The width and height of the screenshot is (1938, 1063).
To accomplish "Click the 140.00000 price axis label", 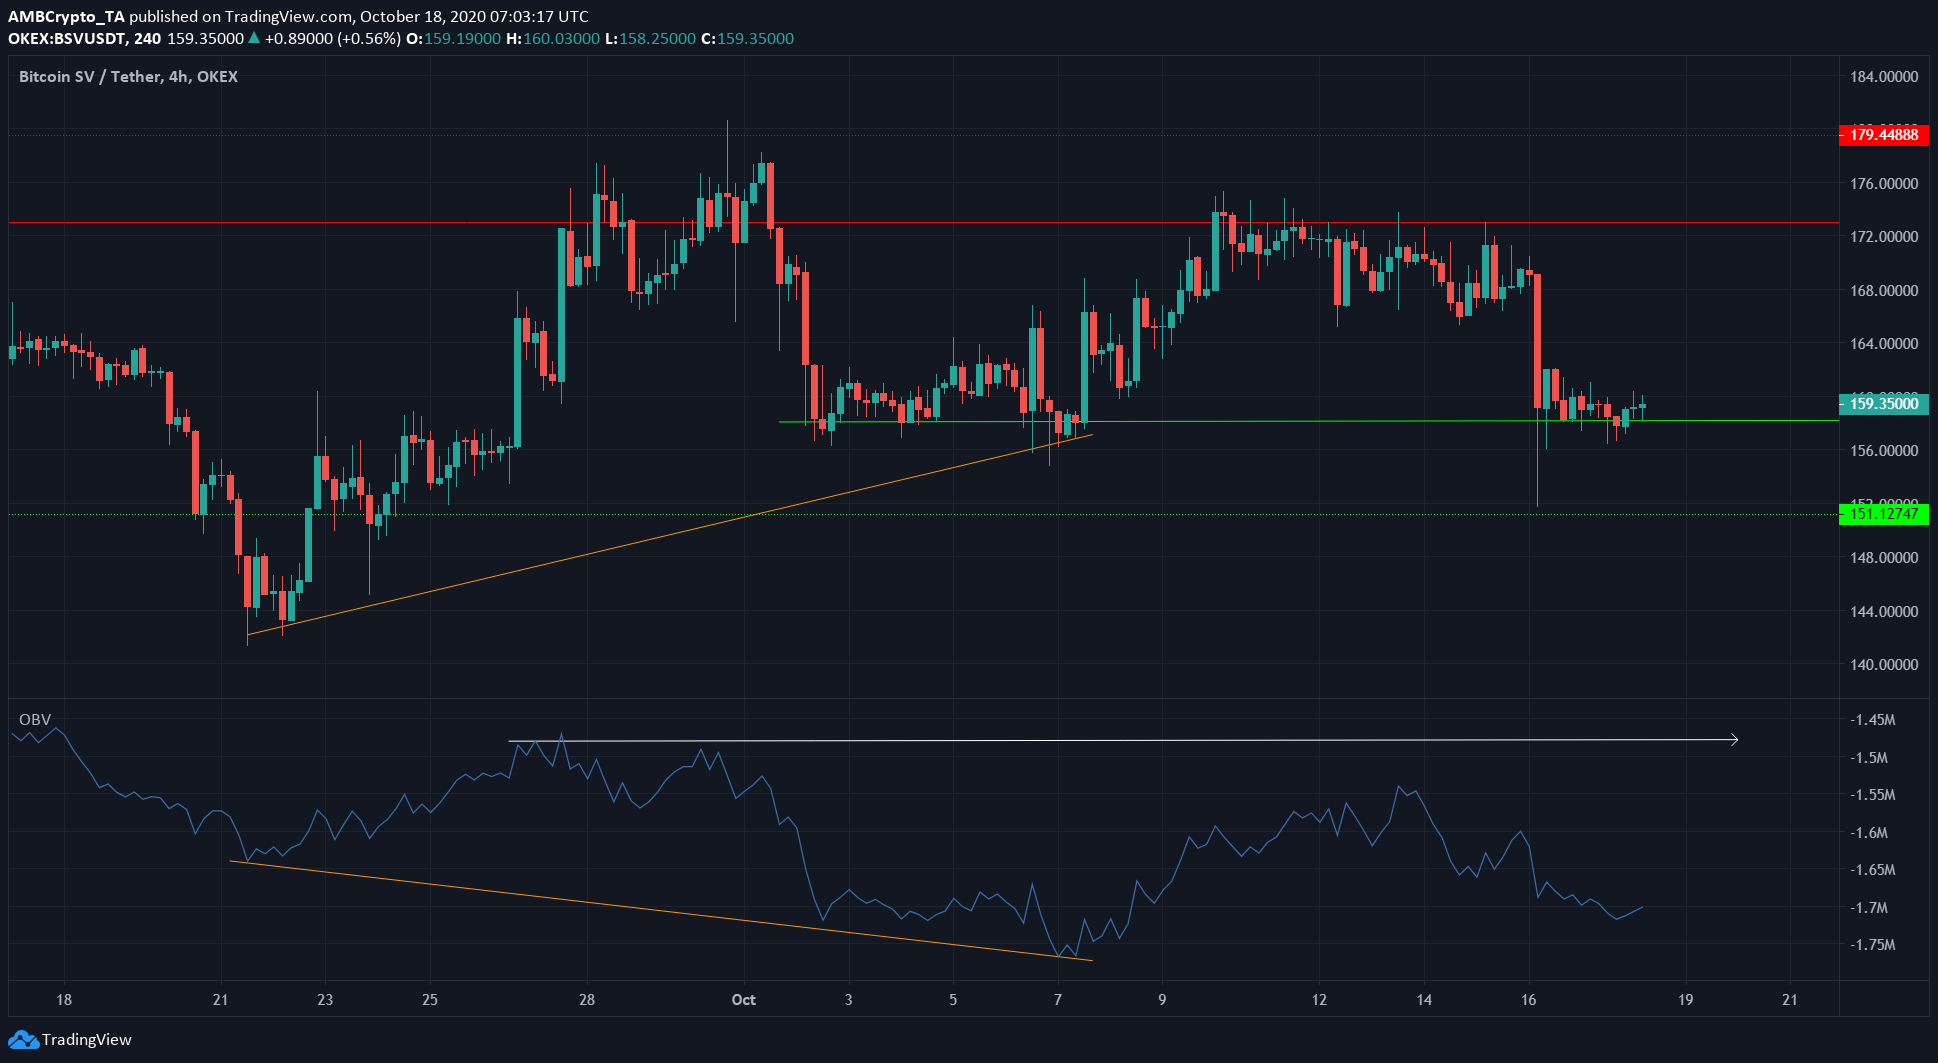I will (1884, 665).
